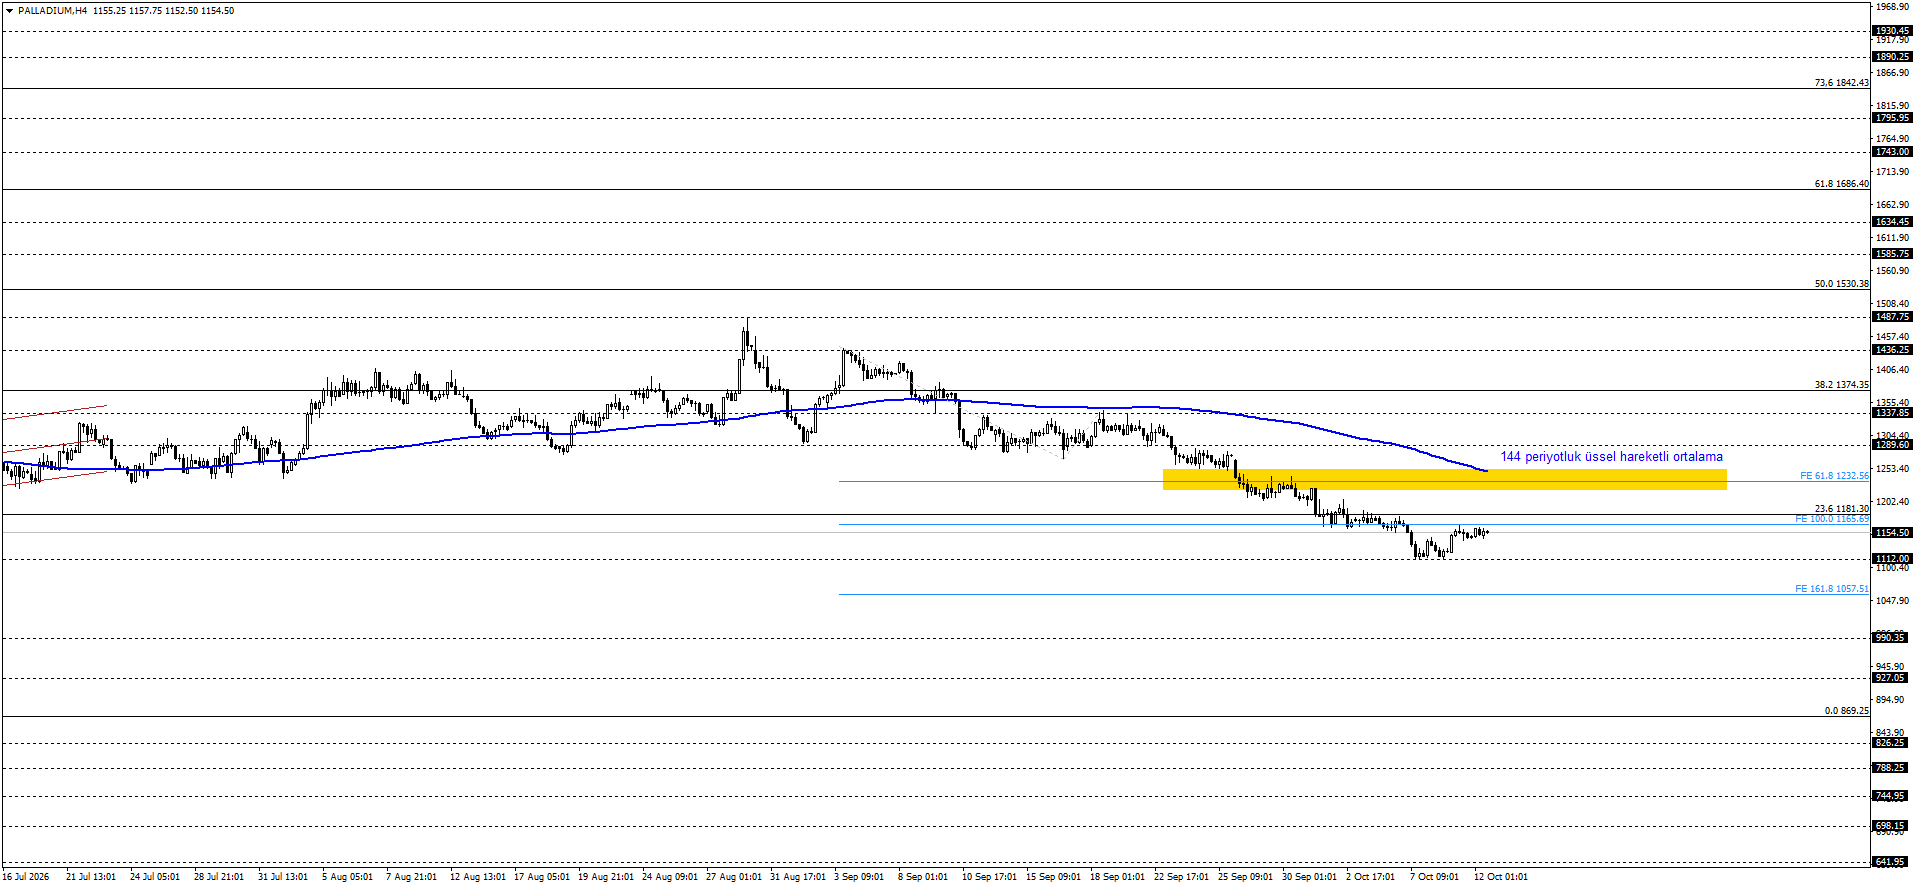Click the 927.05 price level tag
1916x888 pixels.
click(x=1892, y=678)
